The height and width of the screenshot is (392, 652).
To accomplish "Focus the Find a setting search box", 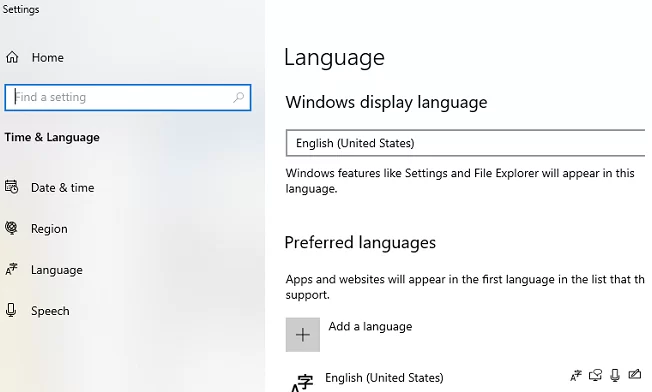I will click(x=128, y=98).
